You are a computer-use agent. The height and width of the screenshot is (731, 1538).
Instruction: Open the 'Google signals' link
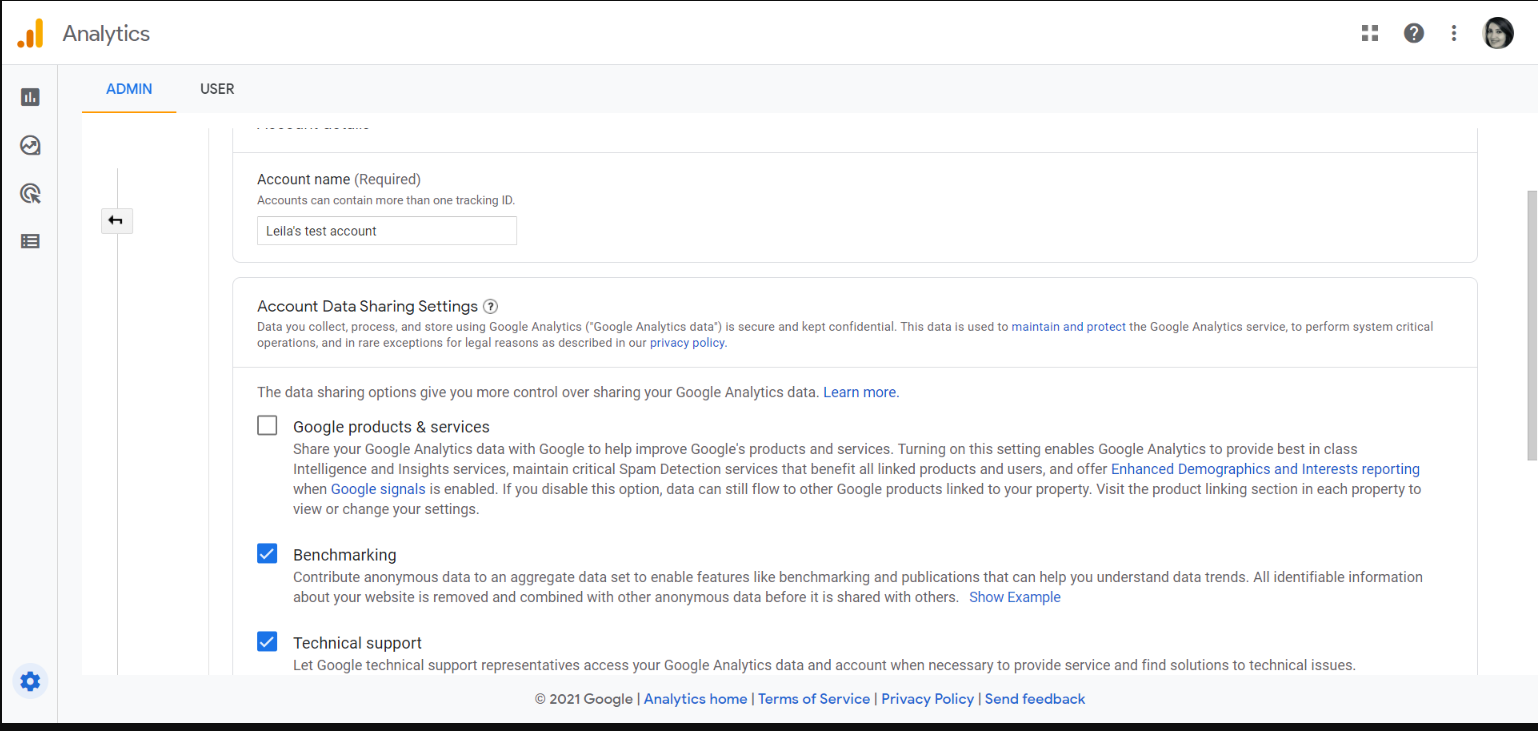[x=378, y=489]
